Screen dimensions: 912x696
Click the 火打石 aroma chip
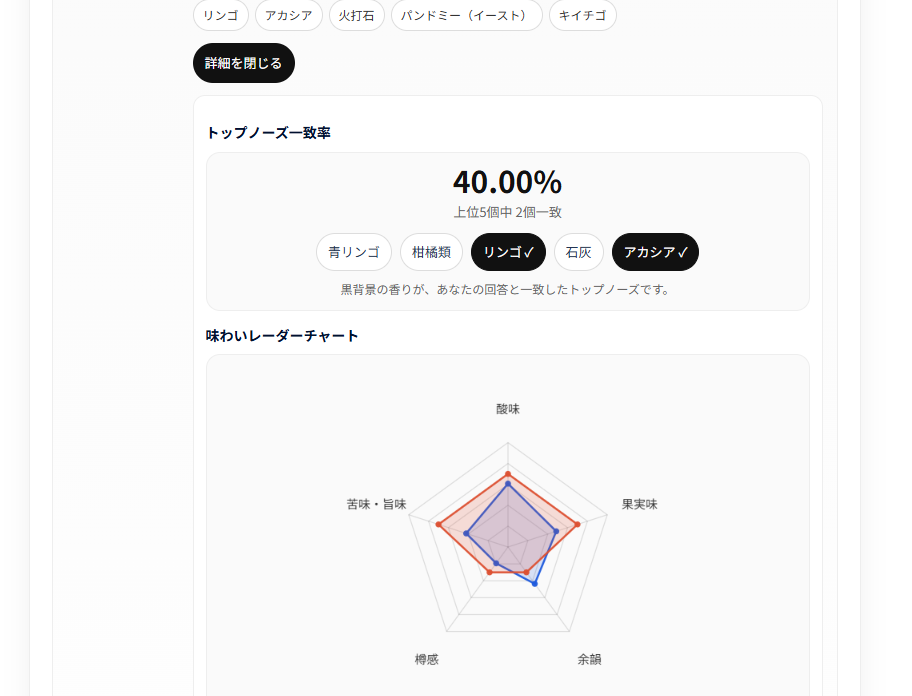point(357,15)
